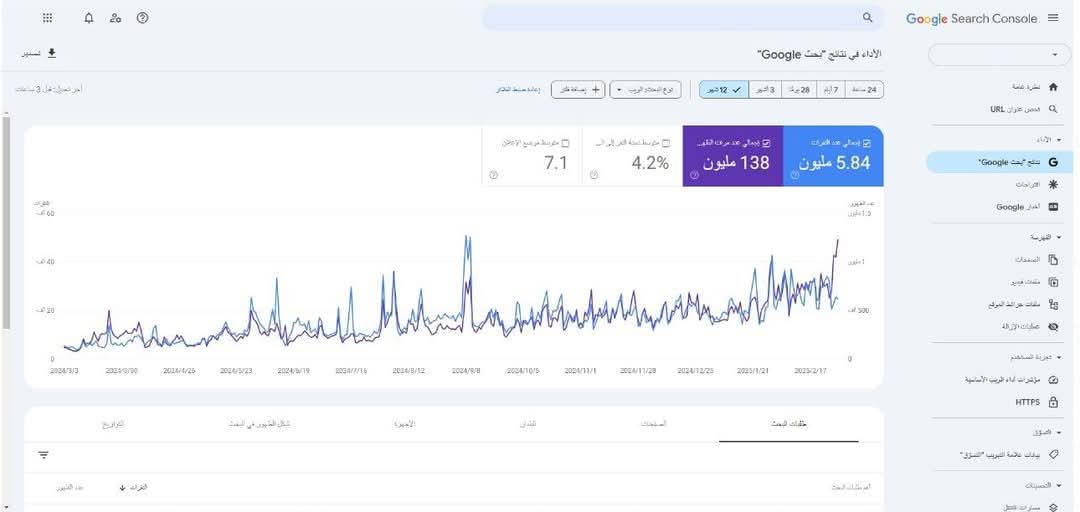Click the table filter rows icon
The height and width of the screenshot is (512, 1080).
[x=44, y=455]
